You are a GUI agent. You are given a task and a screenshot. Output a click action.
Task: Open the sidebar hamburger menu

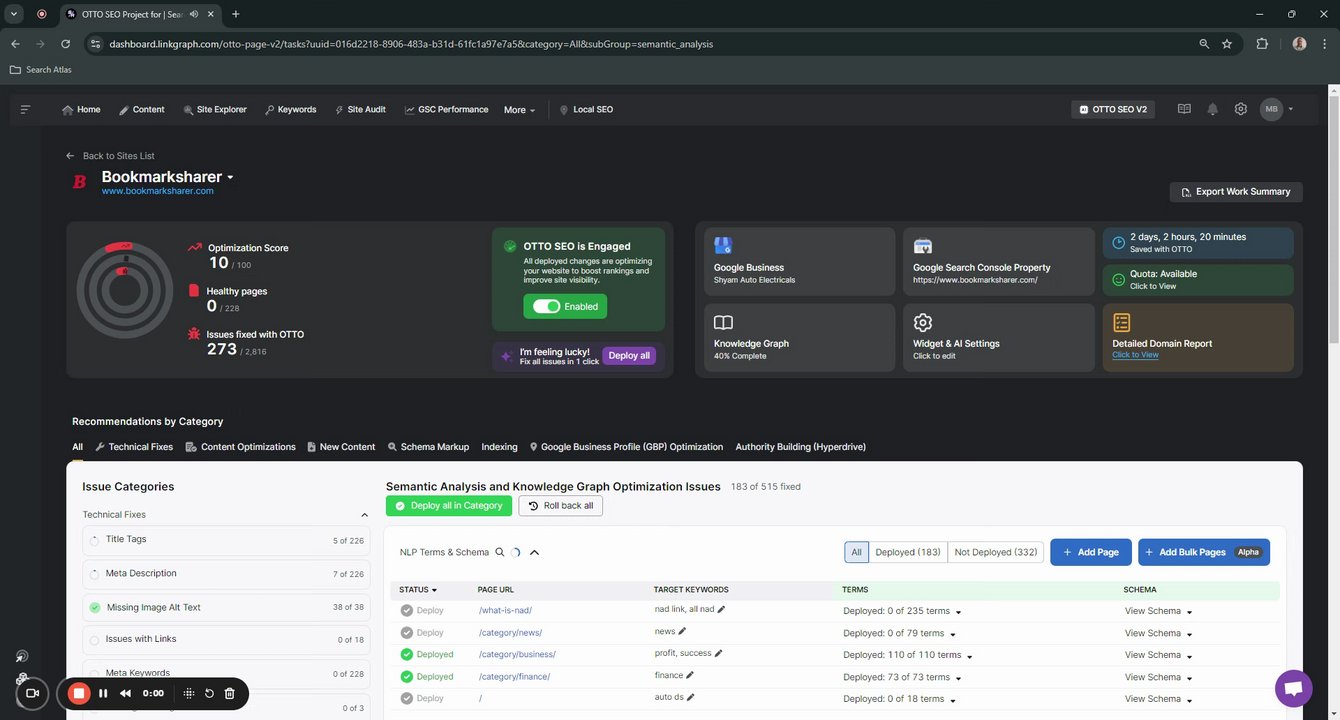[x=25, y=110]
